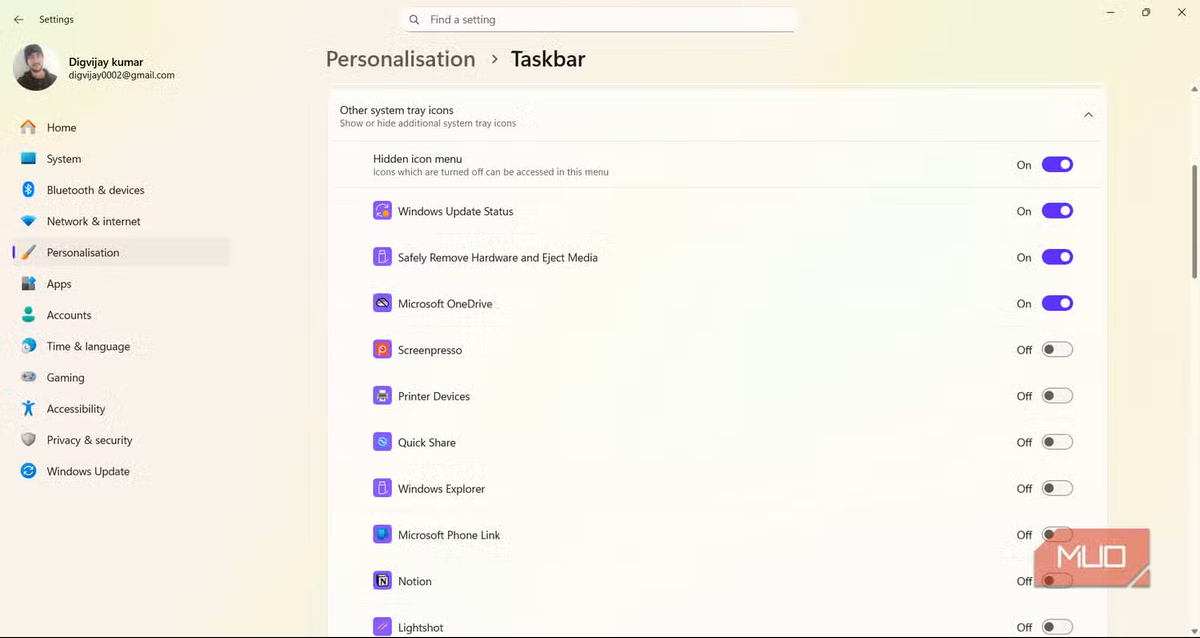
Task: Click the Personalisation label in sidebar
Action: click(x=83, y=253)
